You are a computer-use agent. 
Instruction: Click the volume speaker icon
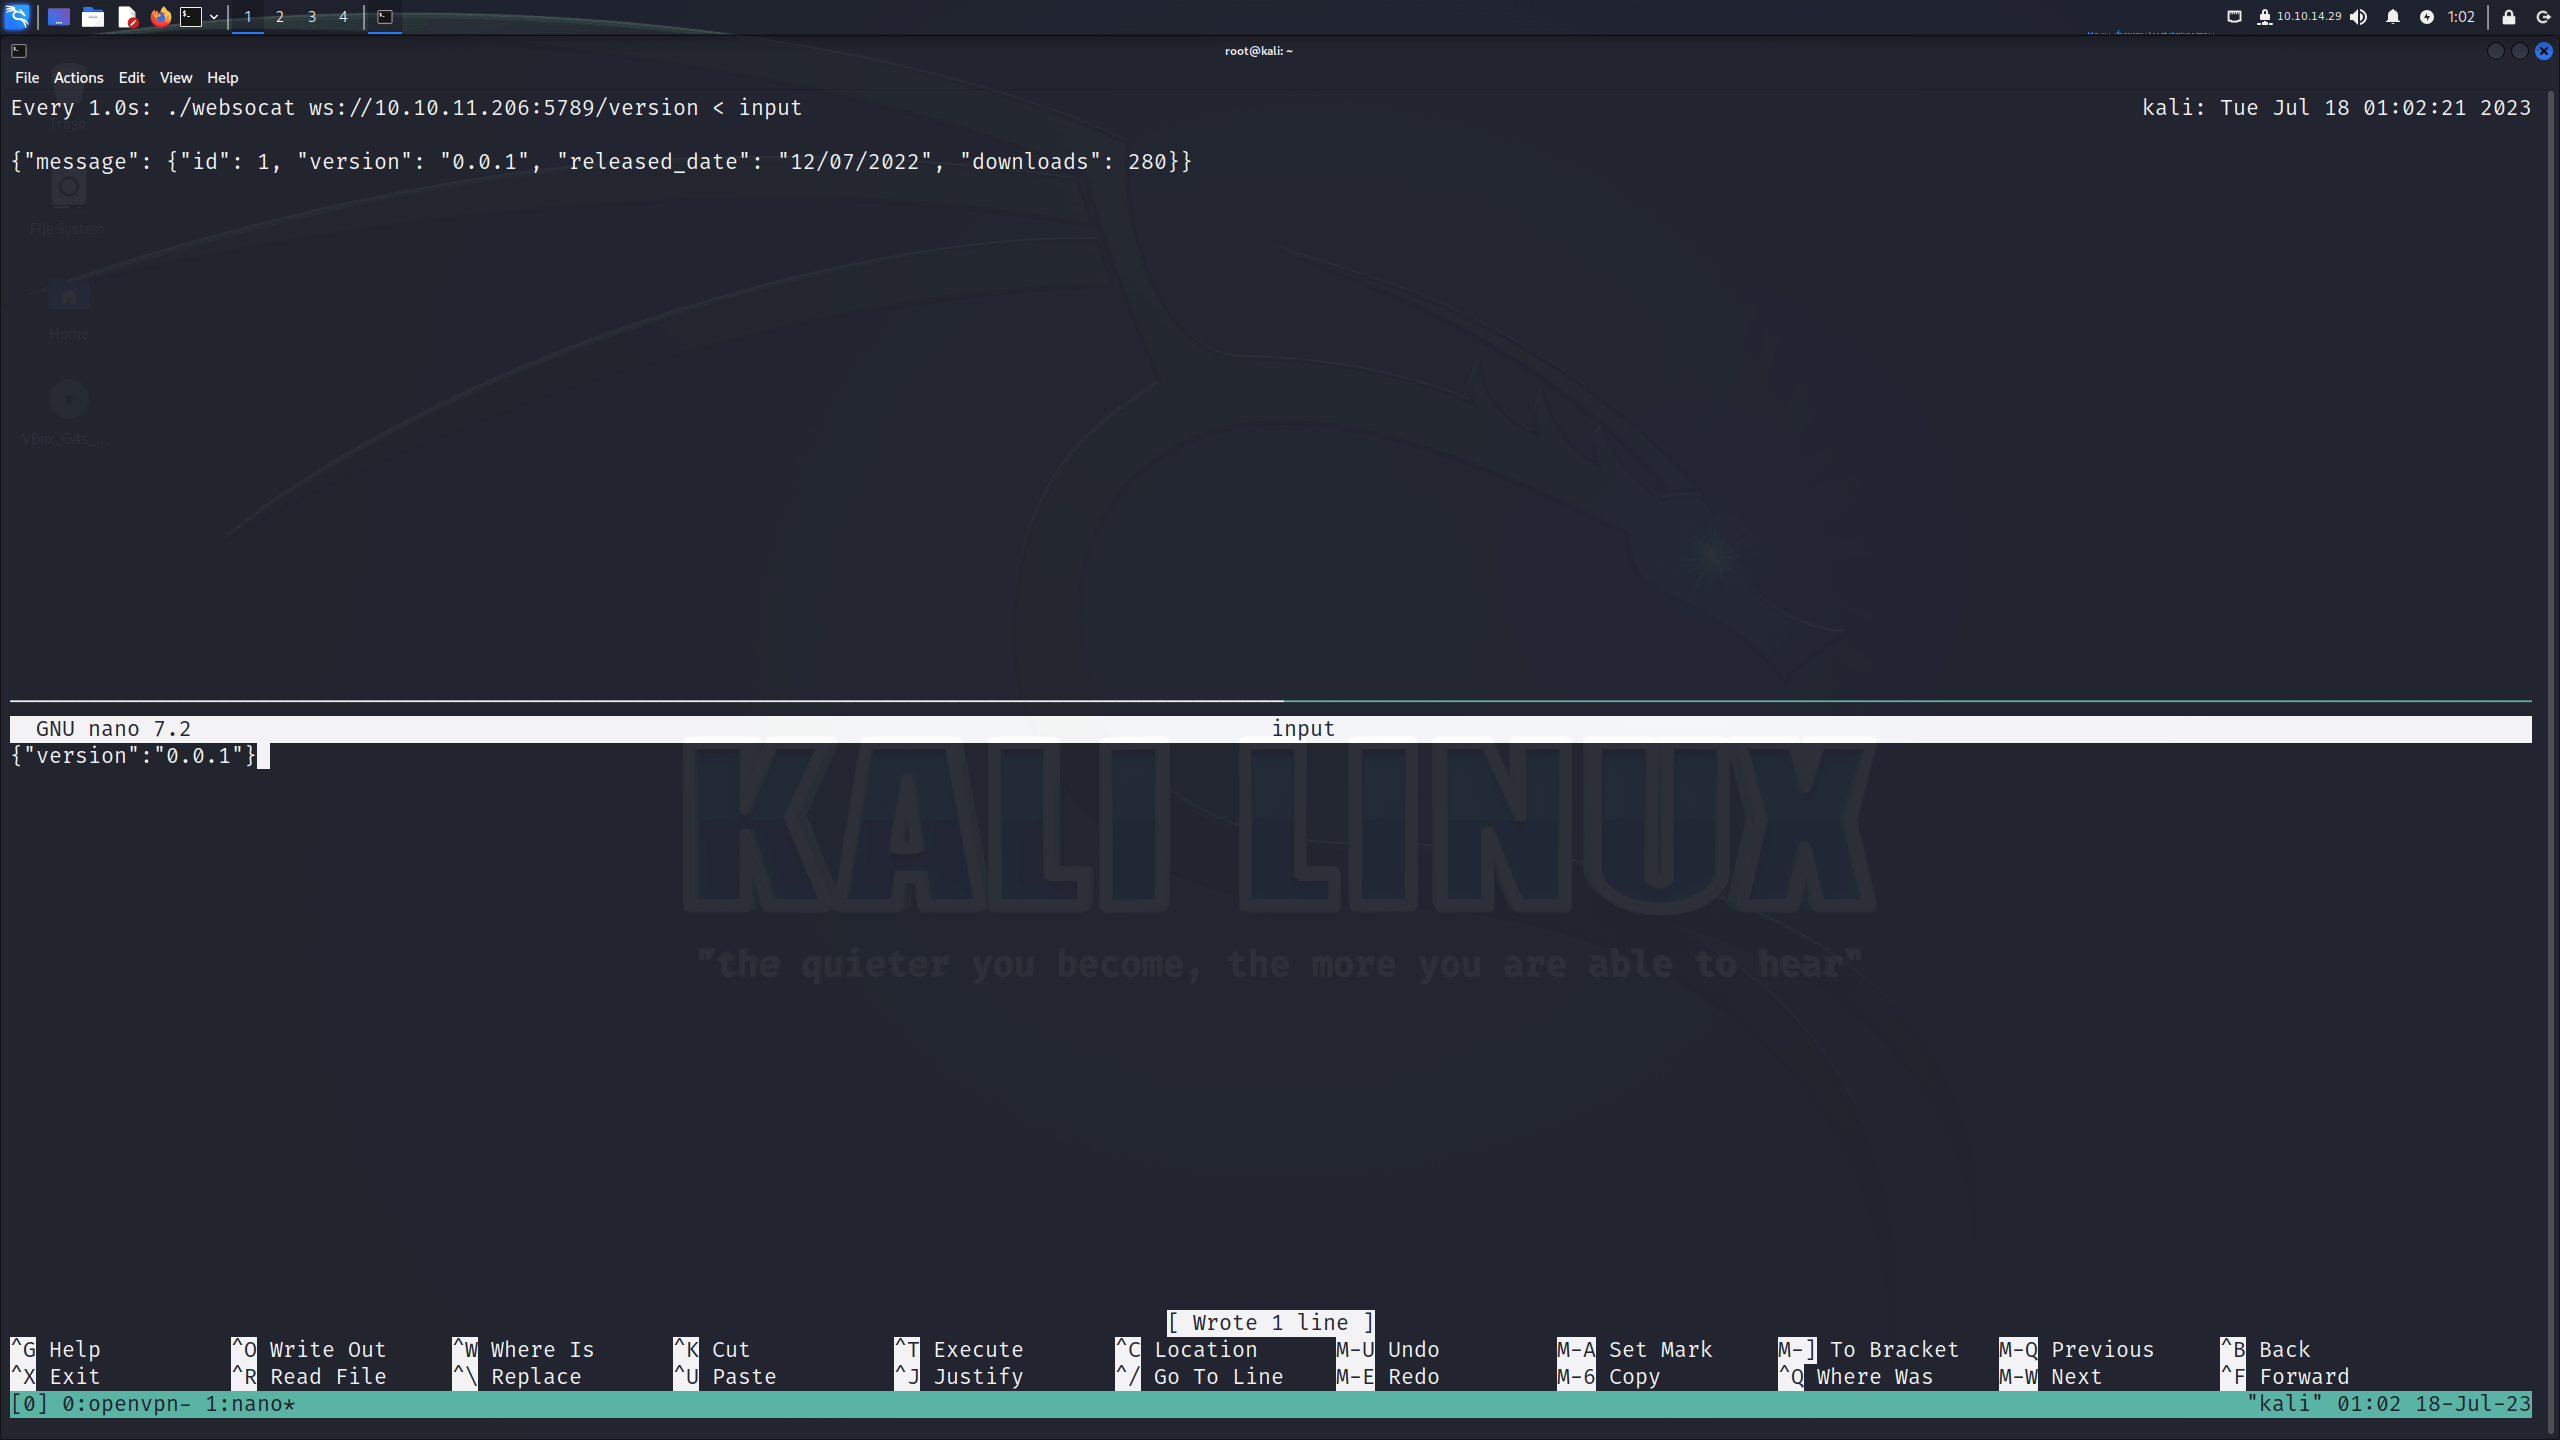point(2359,16)
